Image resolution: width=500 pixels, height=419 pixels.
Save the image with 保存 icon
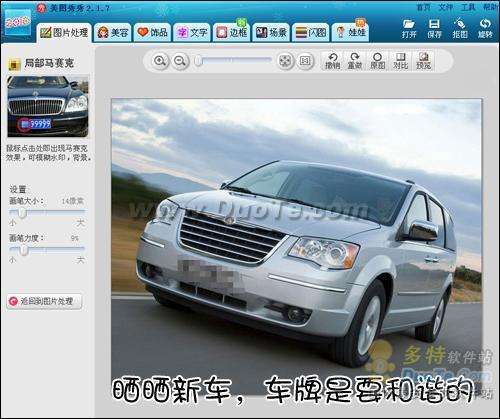(x=434, y=28)
